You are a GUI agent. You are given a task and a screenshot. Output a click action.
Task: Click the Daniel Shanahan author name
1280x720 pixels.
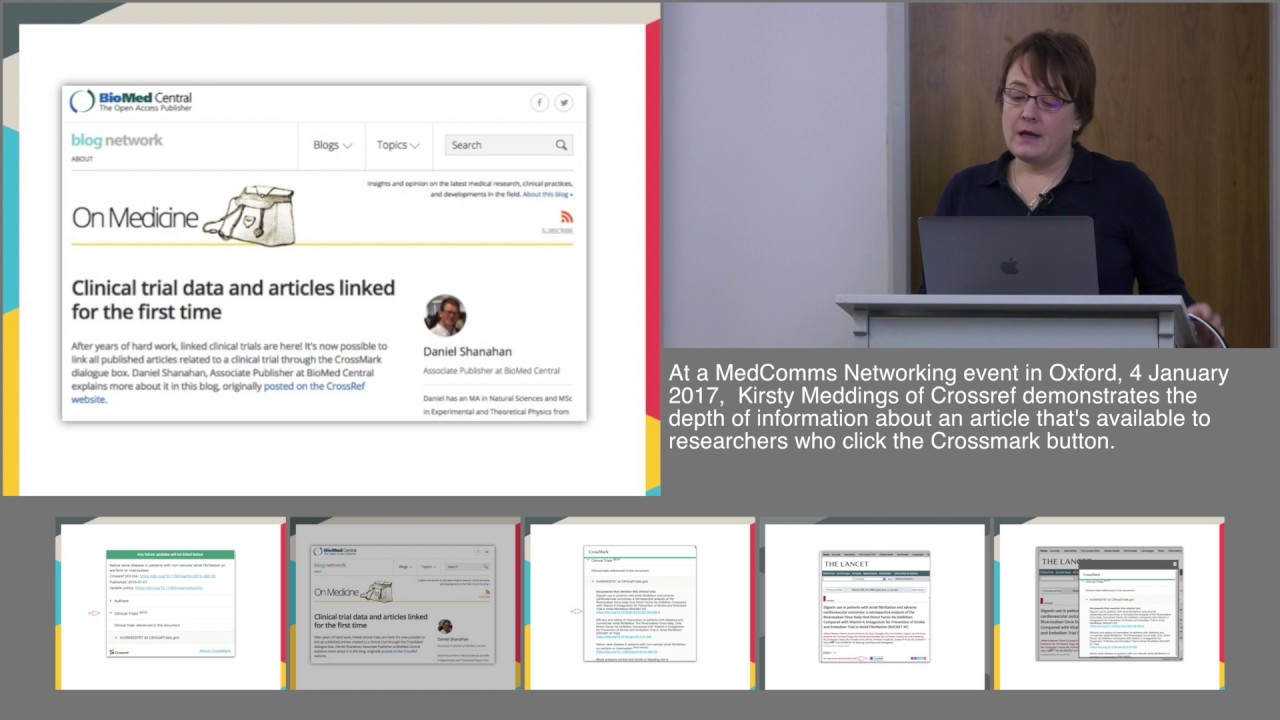467,351
